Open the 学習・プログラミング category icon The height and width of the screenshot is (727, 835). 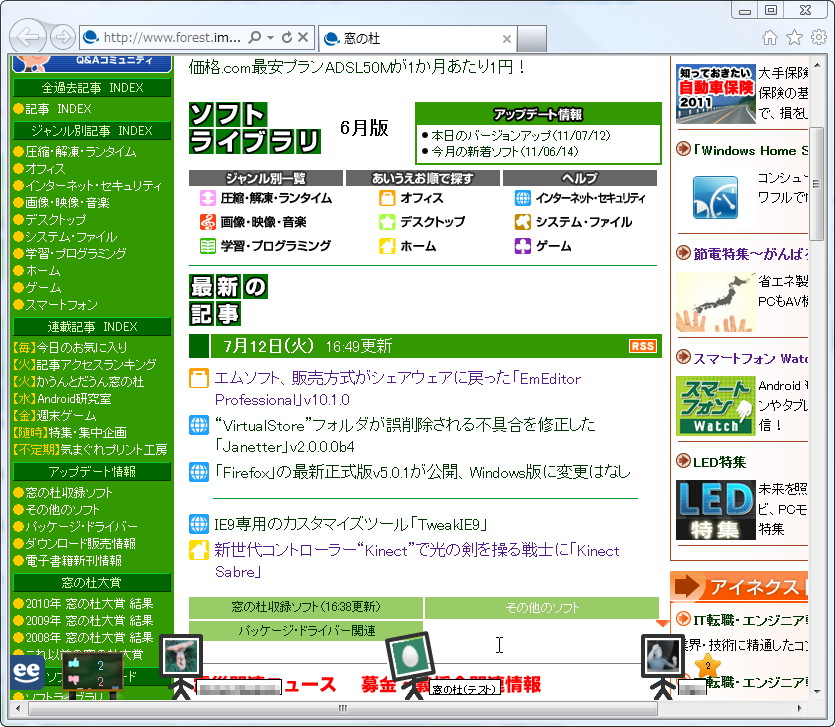pyautogui.click(x=207, y=246)
